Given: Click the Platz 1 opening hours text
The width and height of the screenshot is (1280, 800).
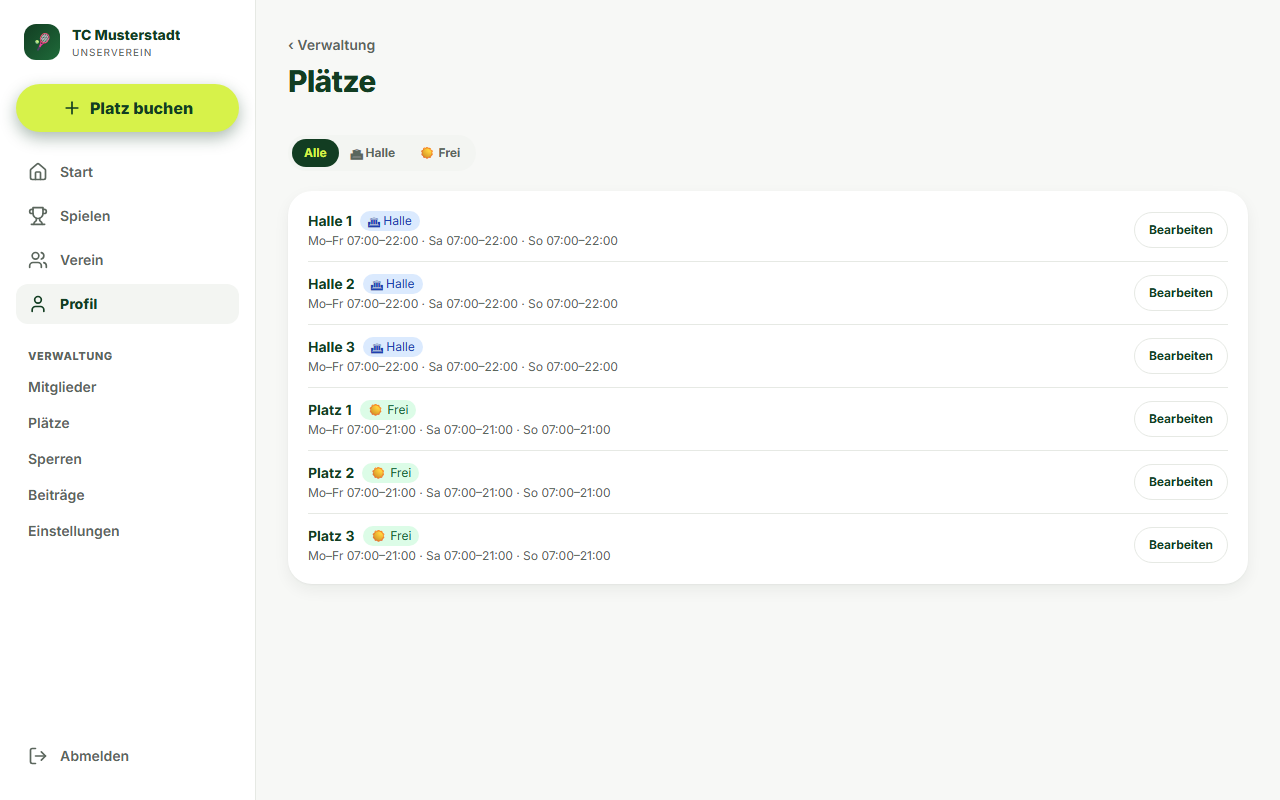Looking at the screenshot, I should click(459, 430).
